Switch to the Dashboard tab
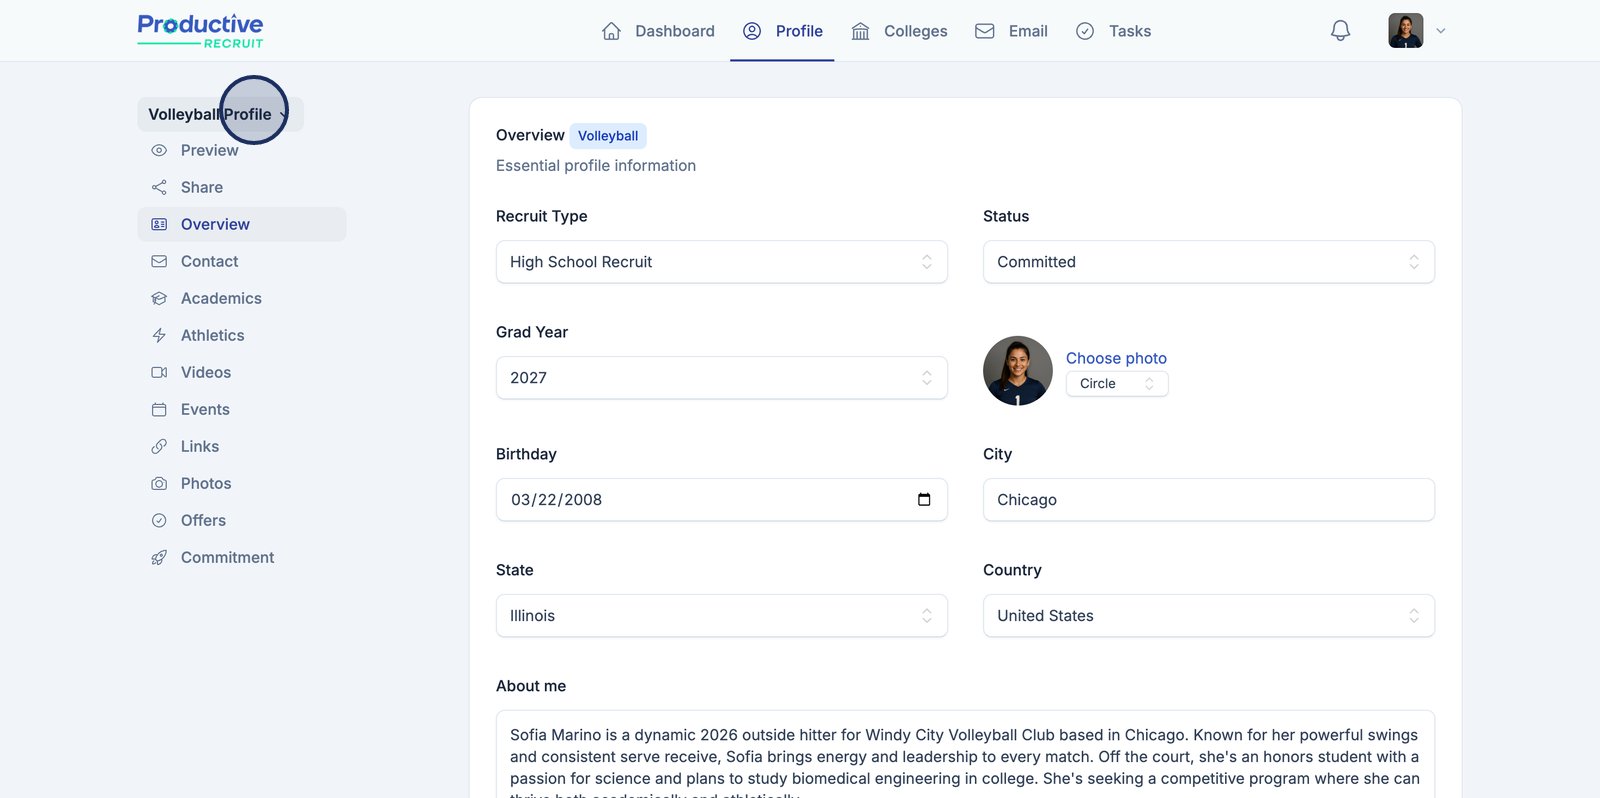The width and height of the screenshot is (1600, 798). coord(659,31)
